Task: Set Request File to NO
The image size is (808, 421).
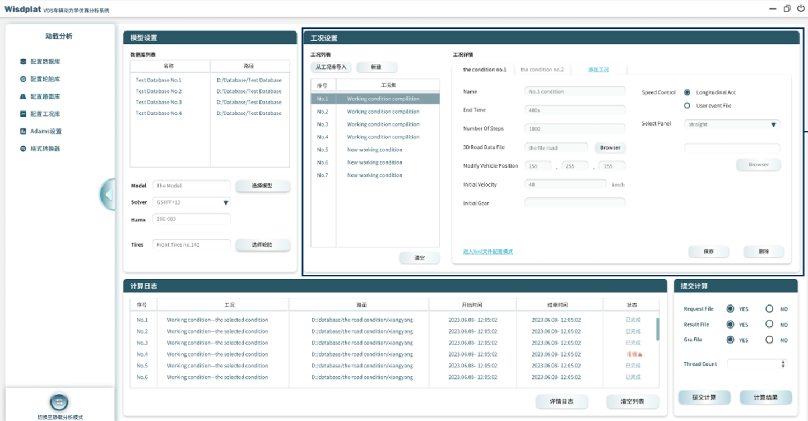Action: [769, 309]
